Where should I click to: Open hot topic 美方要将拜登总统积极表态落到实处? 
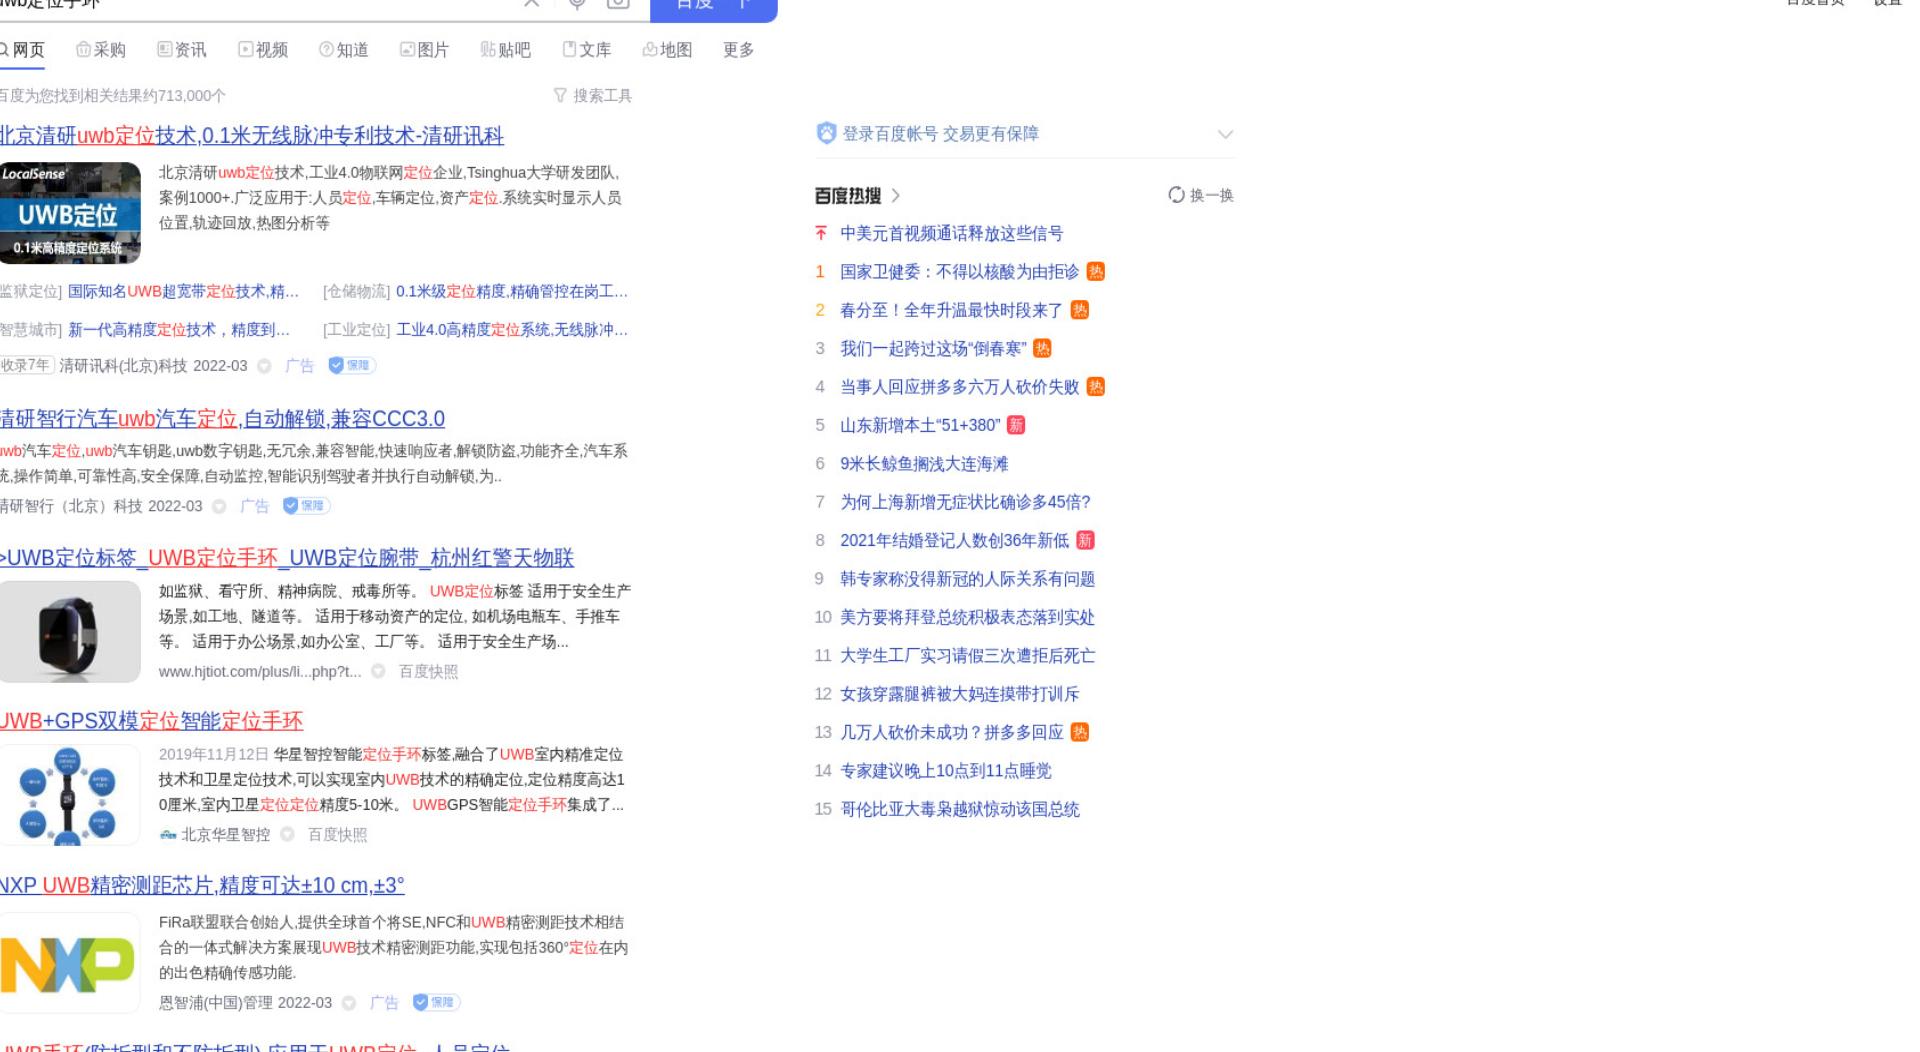967,618
